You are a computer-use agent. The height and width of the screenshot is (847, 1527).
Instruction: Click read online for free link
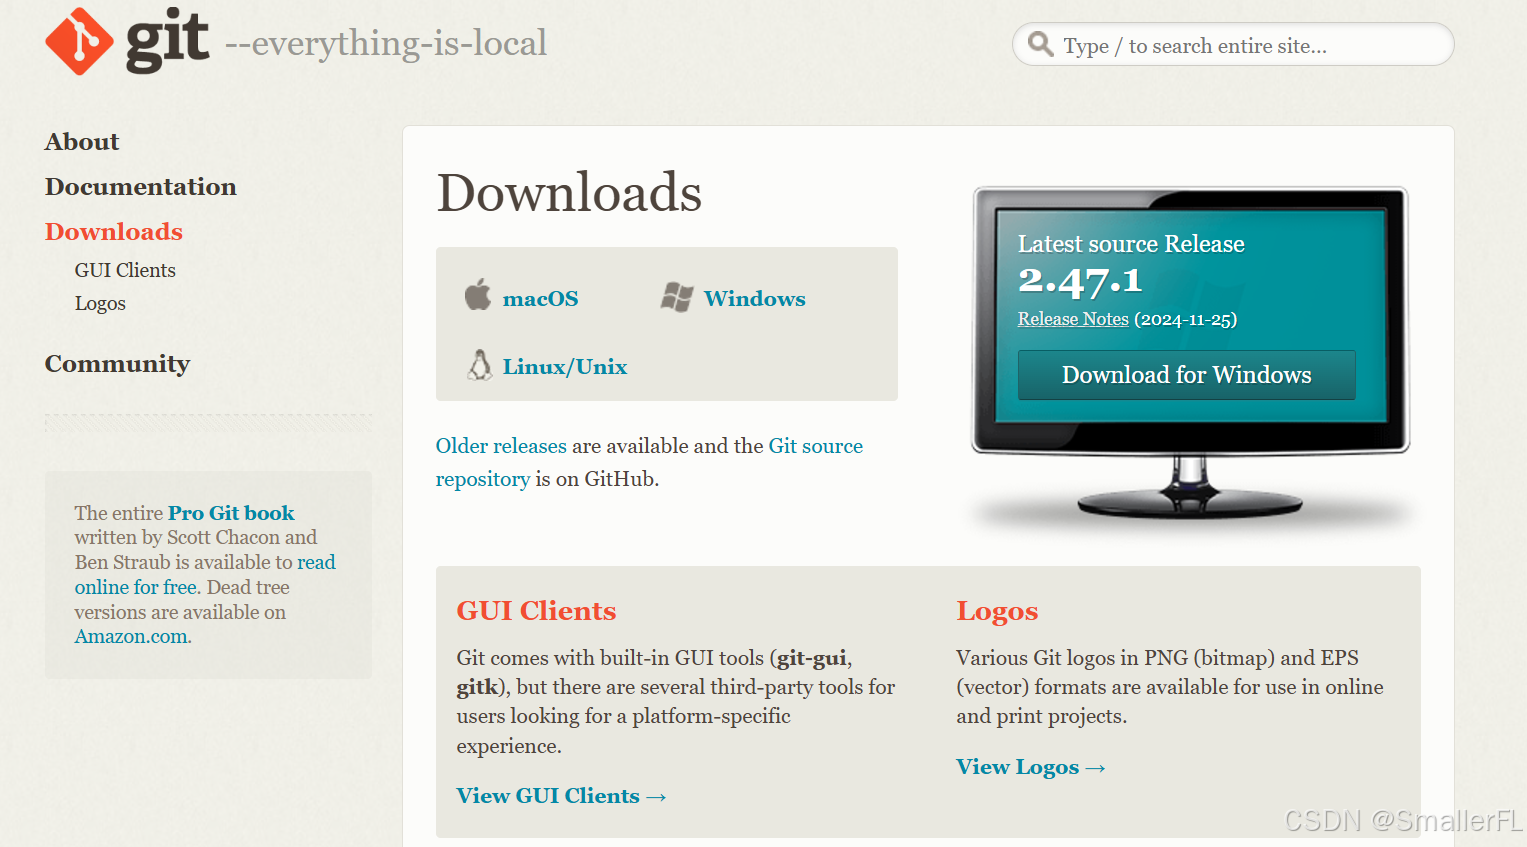(205, 575)
